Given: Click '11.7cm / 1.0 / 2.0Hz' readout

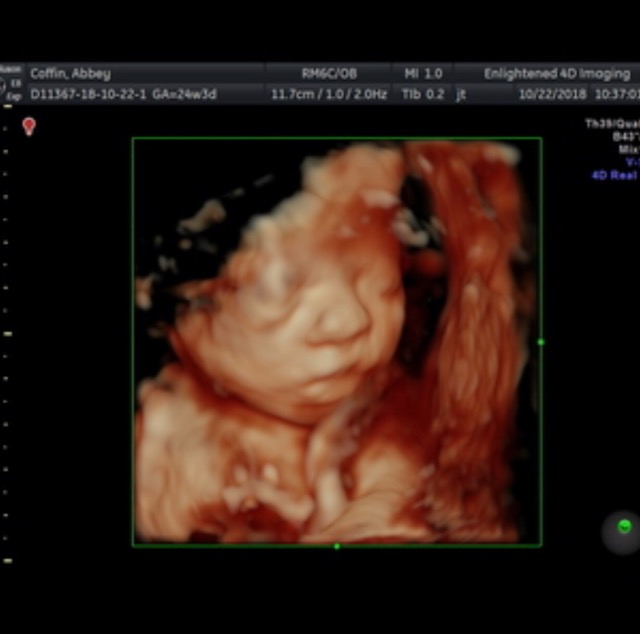Looking at the screenshot, I should (329, 95).
